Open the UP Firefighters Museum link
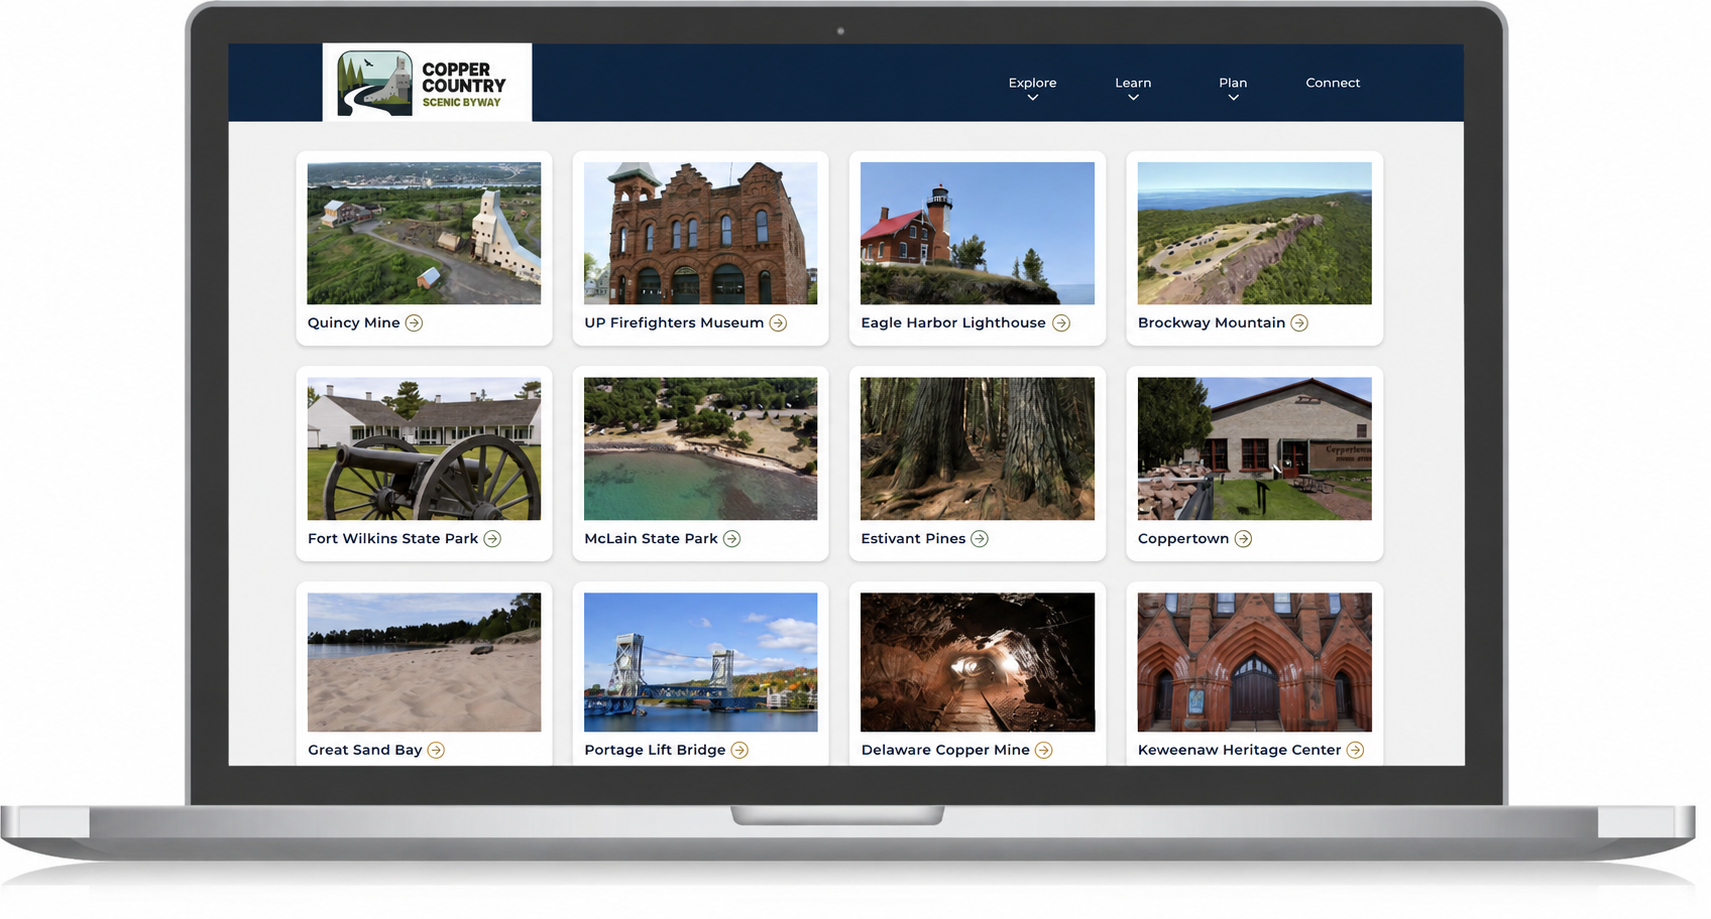The image size is (1711, 919). (674, 323)
